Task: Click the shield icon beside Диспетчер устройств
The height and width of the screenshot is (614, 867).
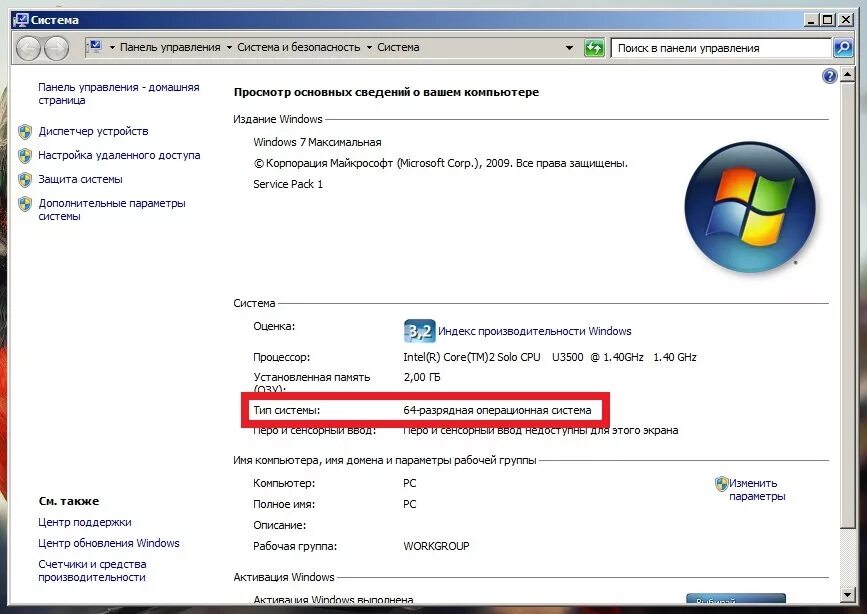Action: coord(25,132)
